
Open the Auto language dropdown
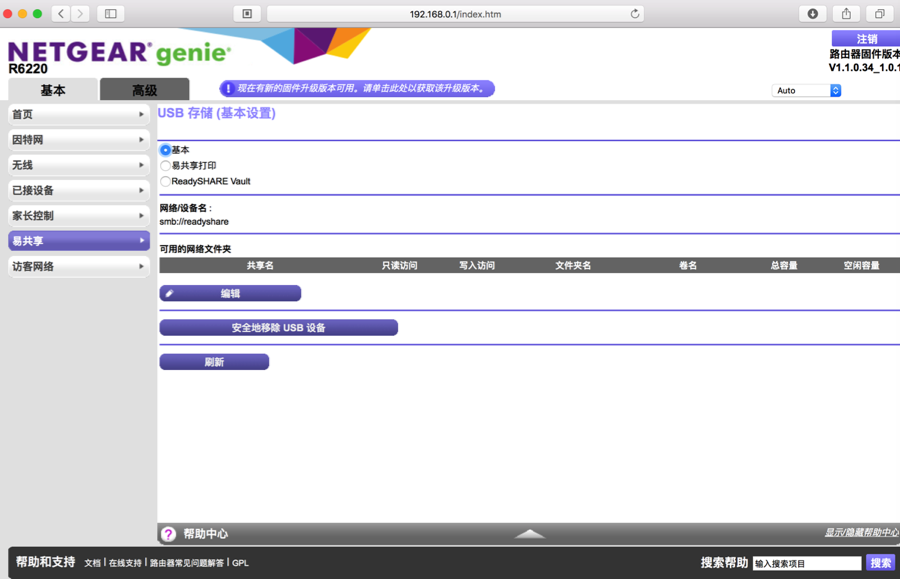click(806, 91)
